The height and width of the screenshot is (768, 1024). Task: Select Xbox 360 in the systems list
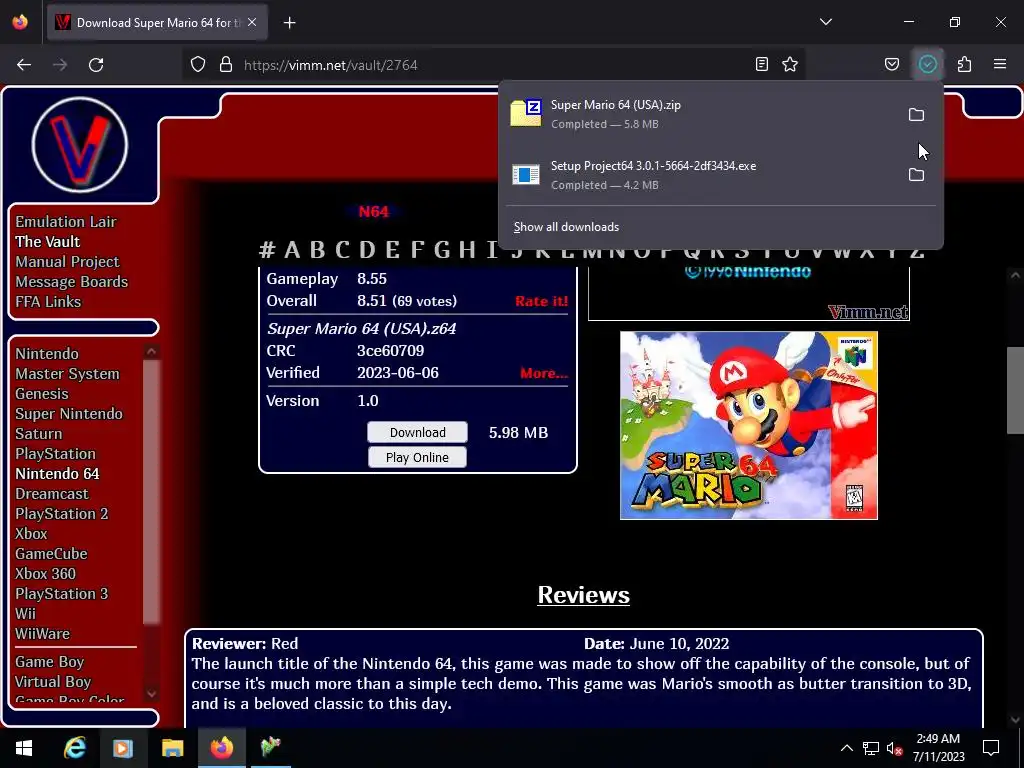click(46, 574)
